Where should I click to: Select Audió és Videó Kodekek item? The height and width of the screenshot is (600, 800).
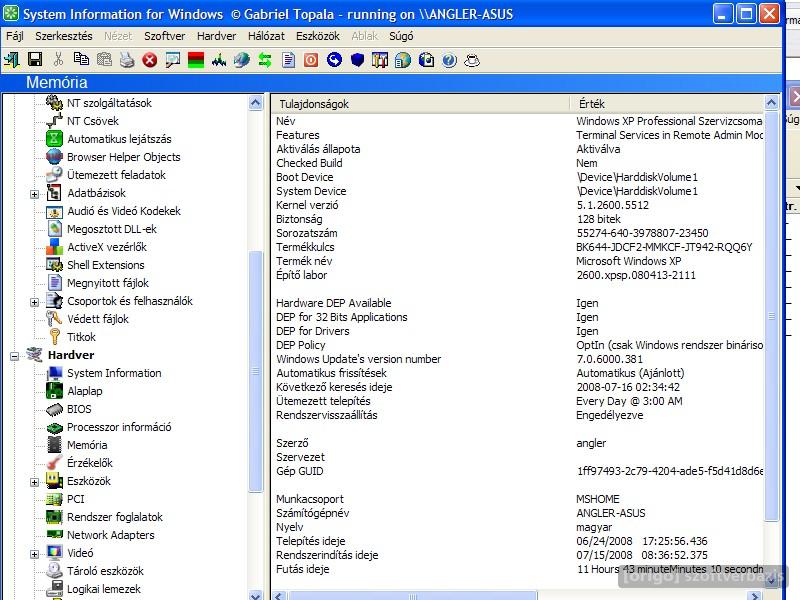tap(124, 211)
